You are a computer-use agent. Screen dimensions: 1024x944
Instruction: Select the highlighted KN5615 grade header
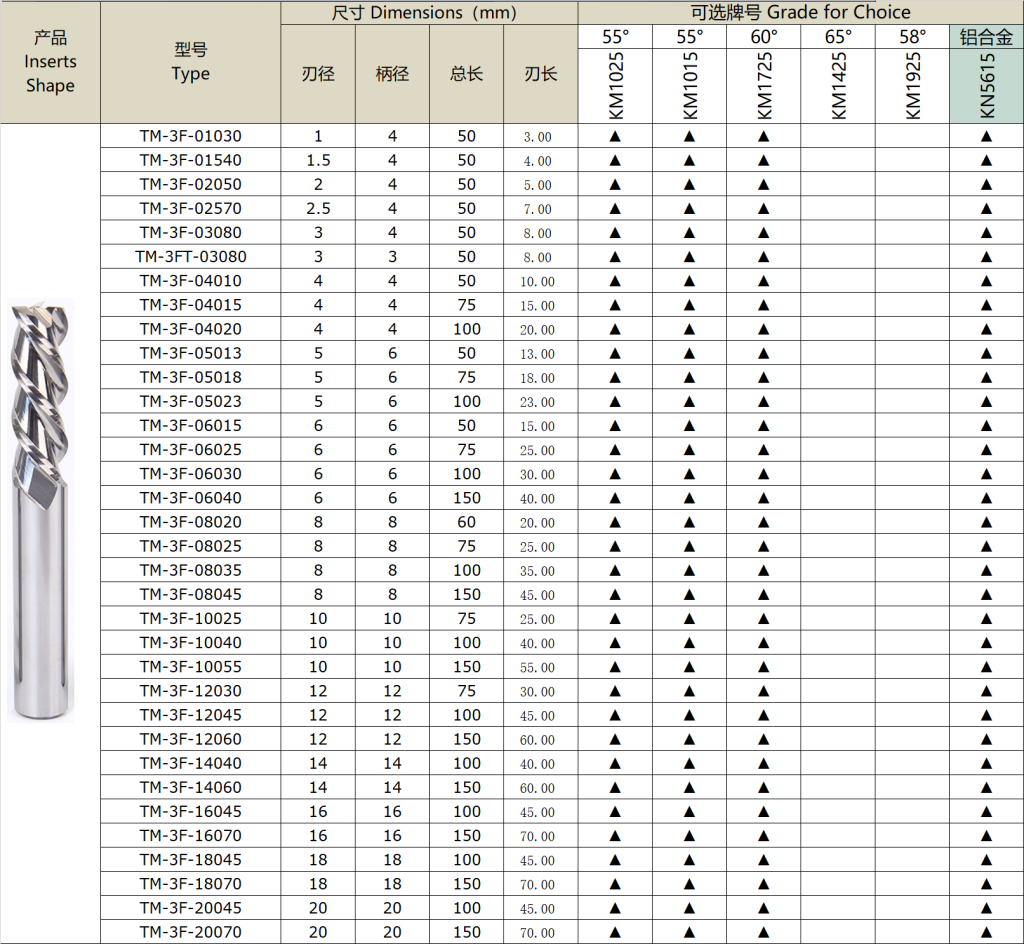(987, 86)
